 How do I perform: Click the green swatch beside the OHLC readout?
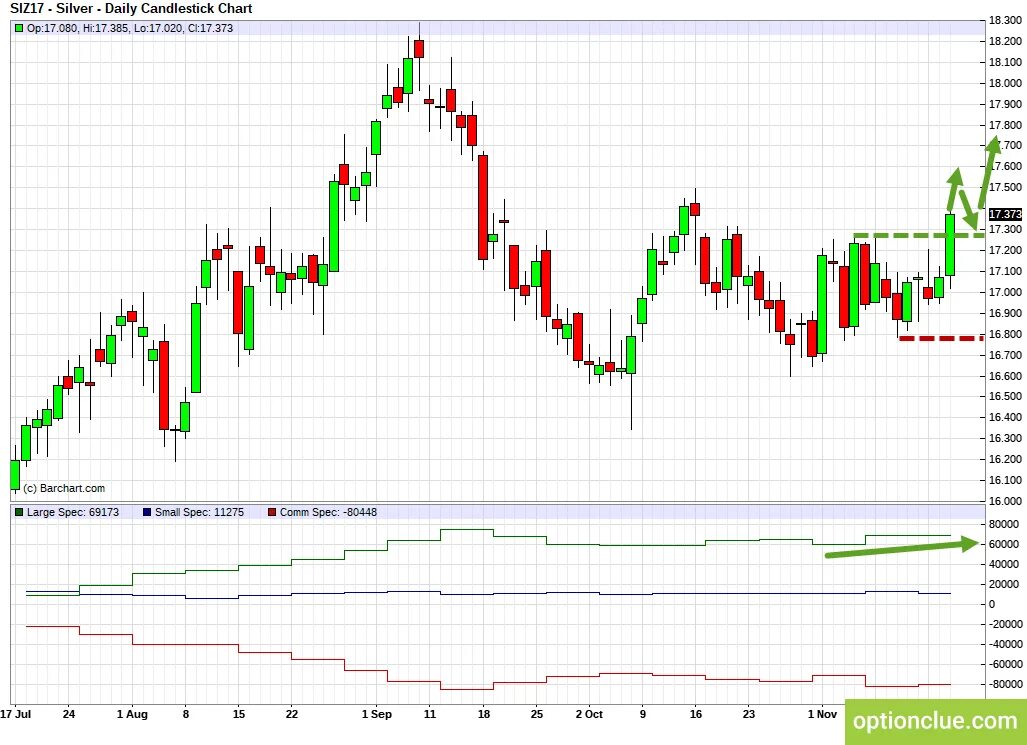[19, 28]
